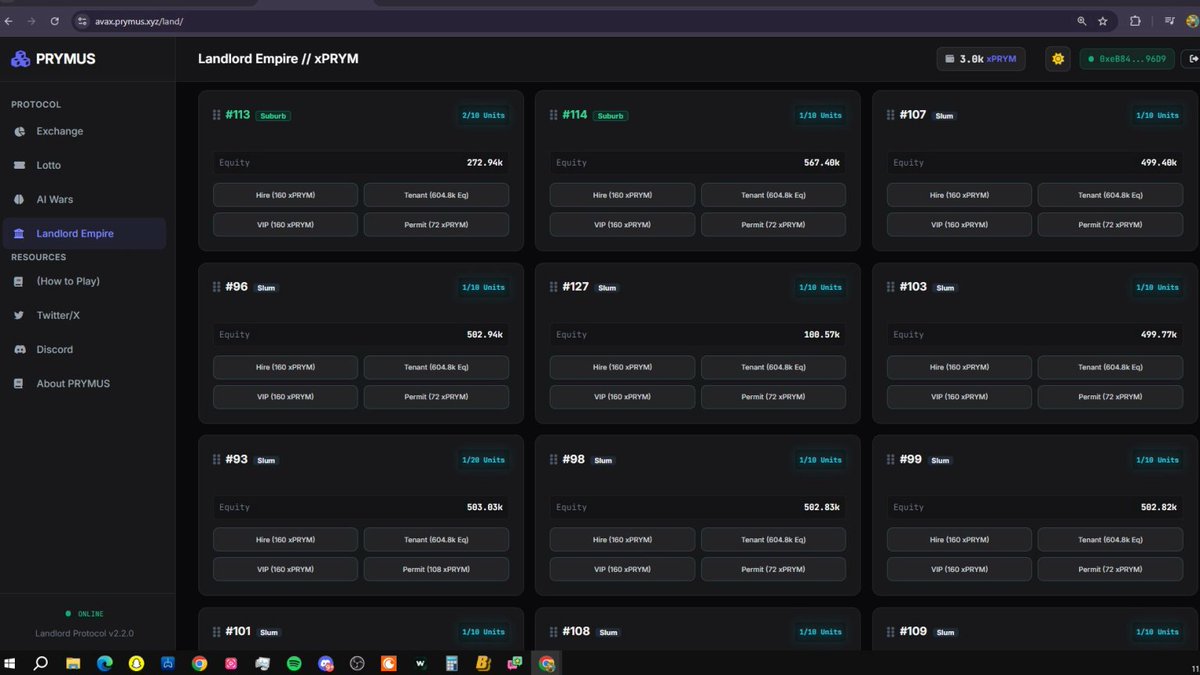Click the Chrome profile avatar
The height and width of the screenshot is (675, 1200).
coord(1192,20)
